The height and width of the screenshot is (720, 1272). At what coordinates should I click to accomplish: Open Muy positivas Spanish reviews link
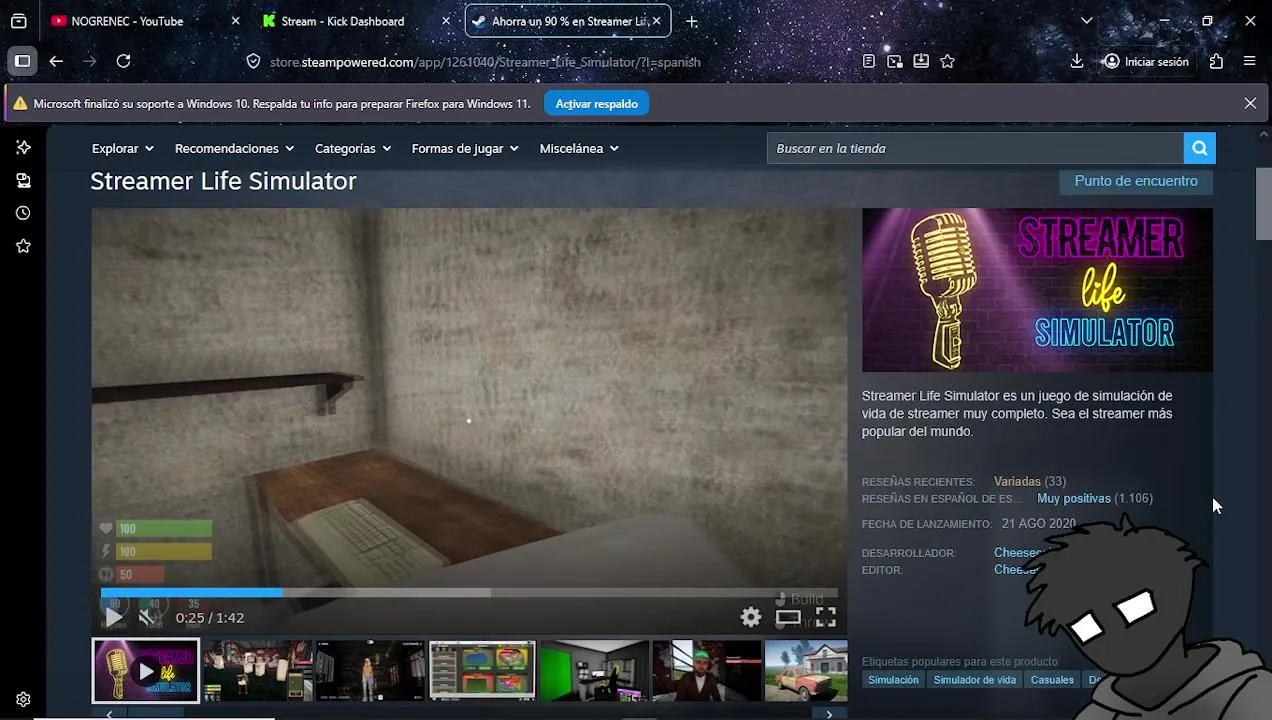point(1074,498)
